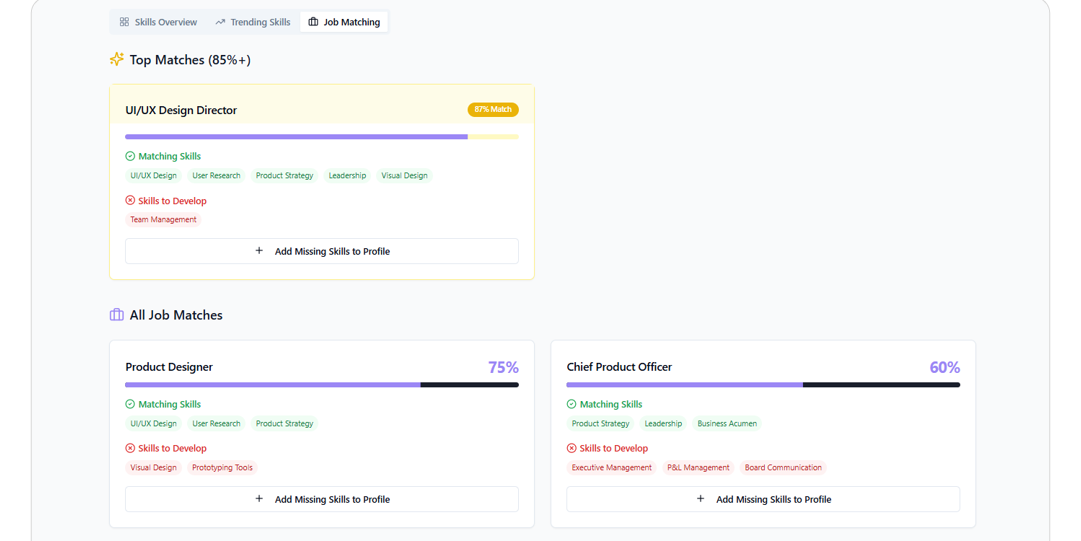The height and width of the screenshot is (541, 1081).
Task: Switch to the Trending Skills tab
Action: click(253, 22)
